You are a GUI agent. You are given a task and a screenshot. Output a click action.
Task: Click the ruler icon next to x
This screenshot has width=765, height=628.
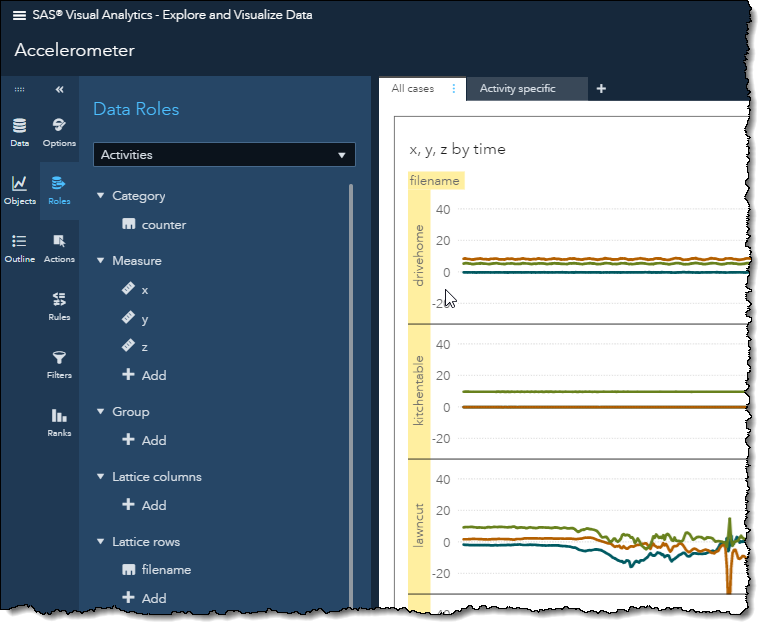coord(128,289)
